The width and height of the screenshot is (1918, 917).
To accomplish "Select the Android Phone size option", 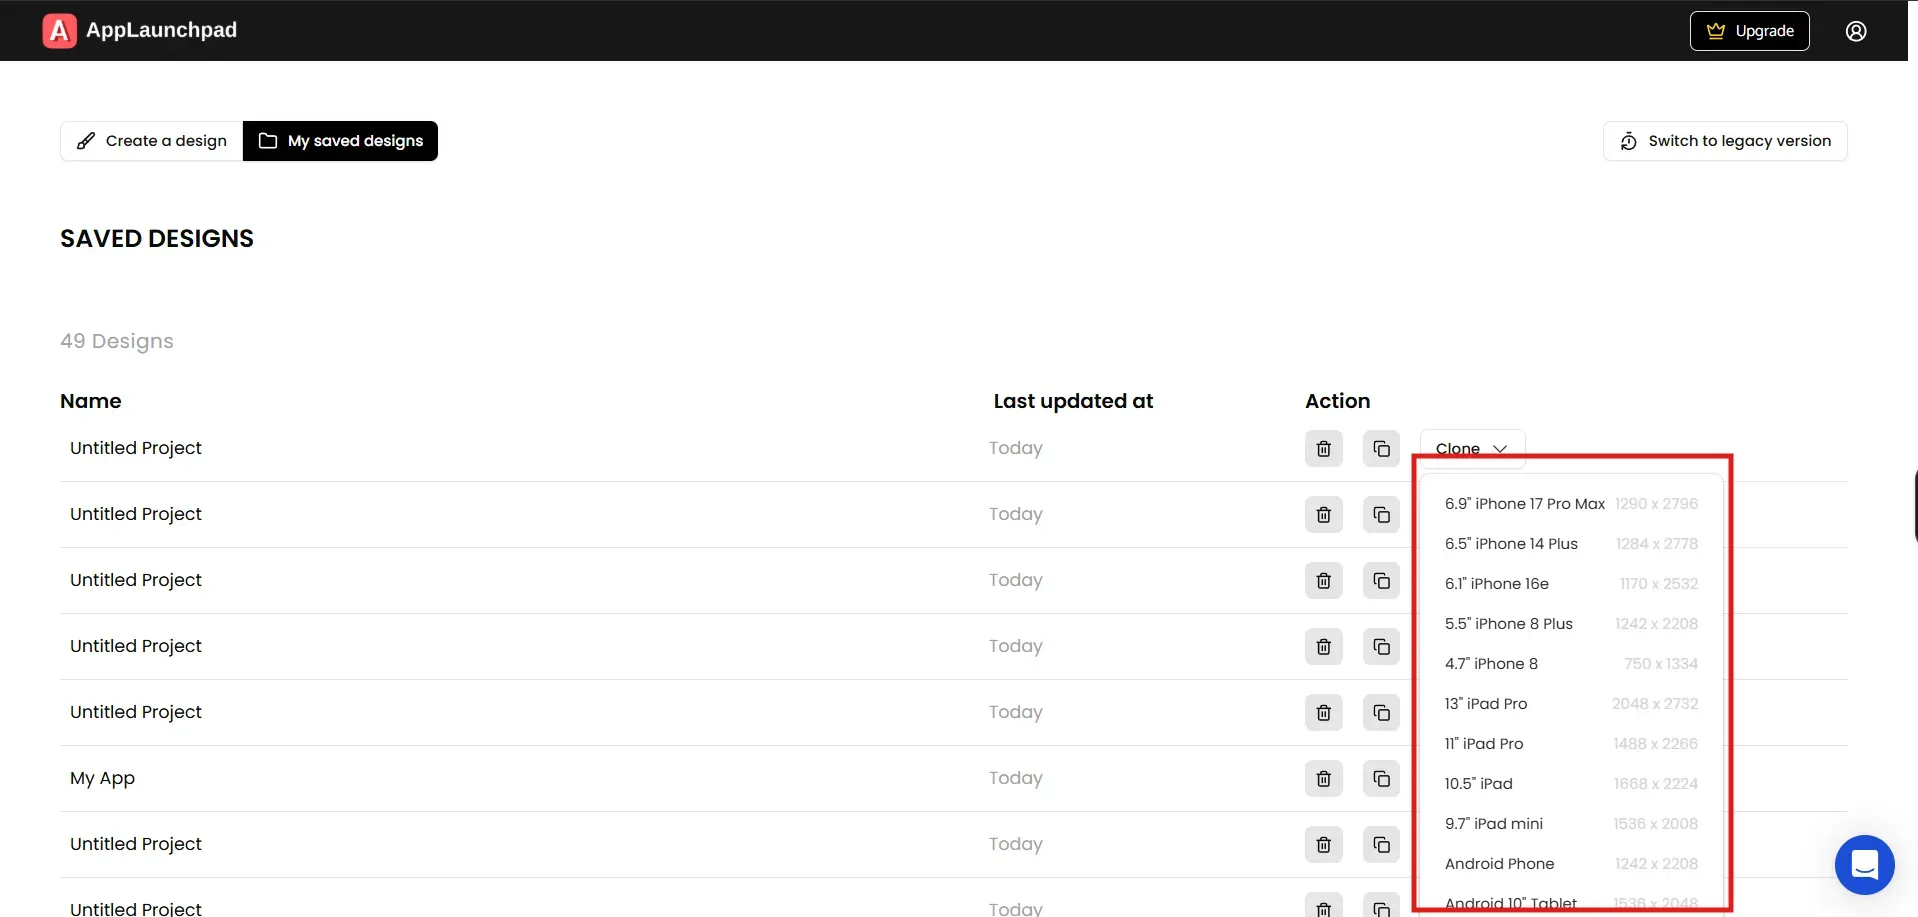I will pyautogui.click(x=1499, y=863).
